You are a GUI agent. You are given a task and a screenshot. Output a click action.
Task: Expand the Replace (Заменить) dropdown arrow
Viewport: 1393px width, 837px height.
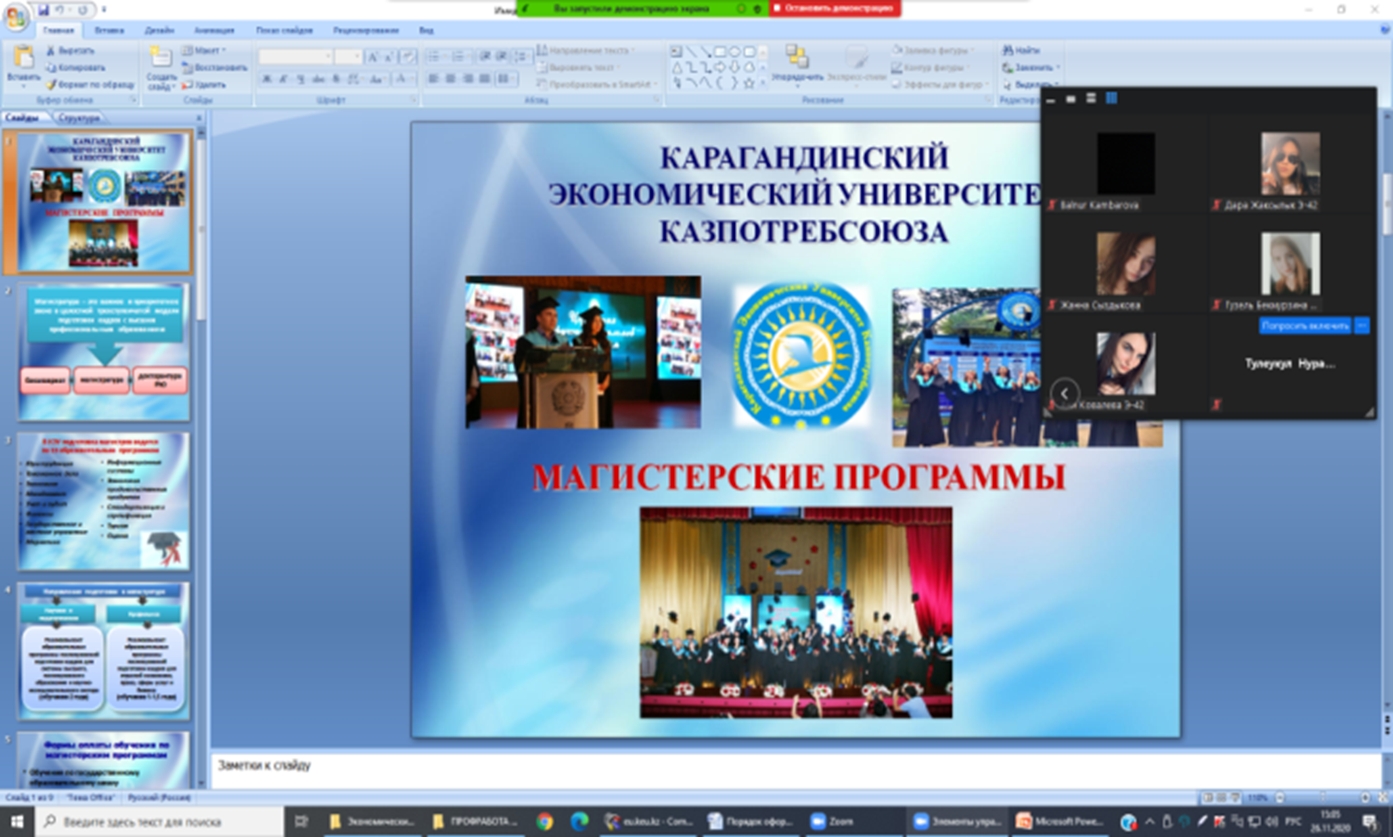(1058, 68)
